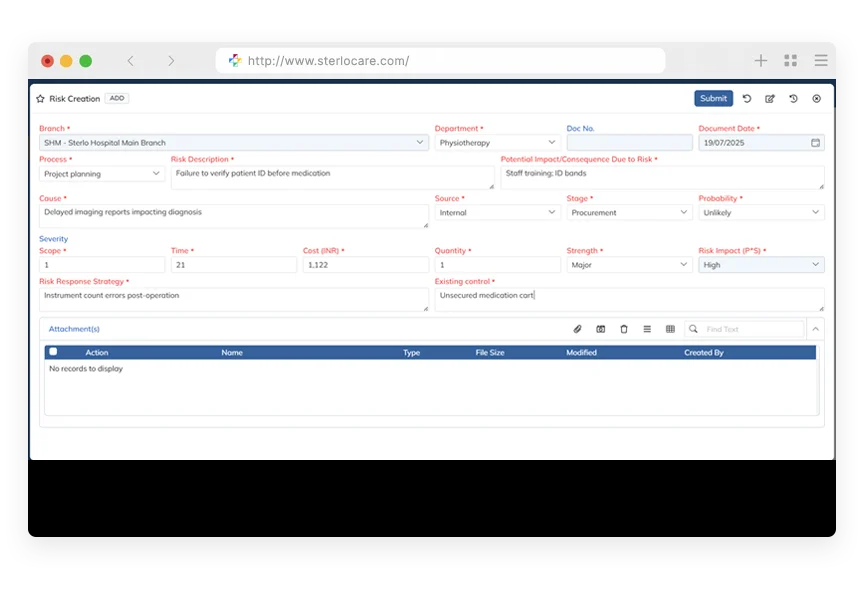
Task: Click the paperclip attach file icon
Action: pos(577,329)
